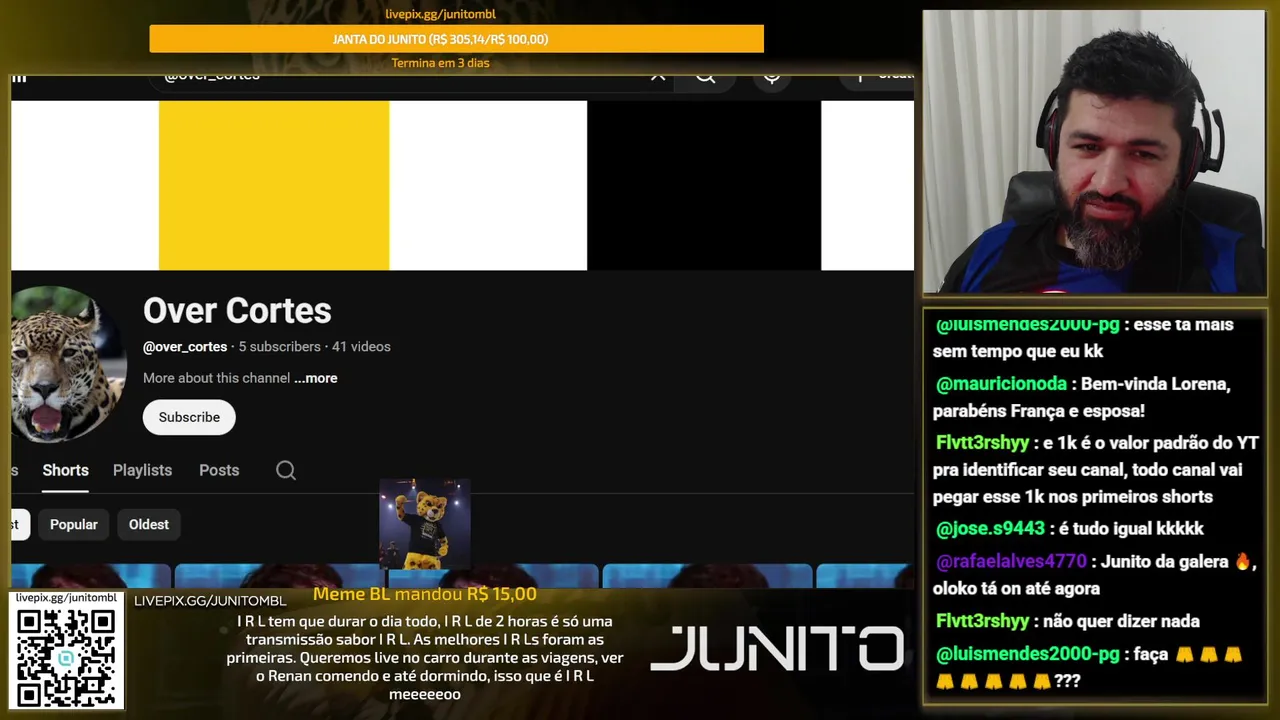Expand channel description with the ...more link
The image size is (1280, 720).
[x=316, y=378]
